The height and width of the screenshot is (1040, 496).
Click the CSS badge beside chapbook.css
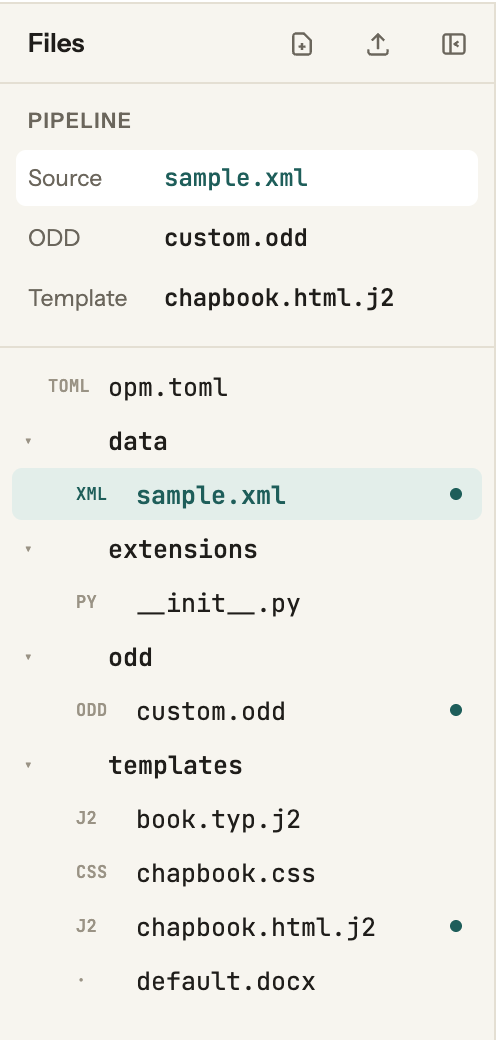[91, 872]
